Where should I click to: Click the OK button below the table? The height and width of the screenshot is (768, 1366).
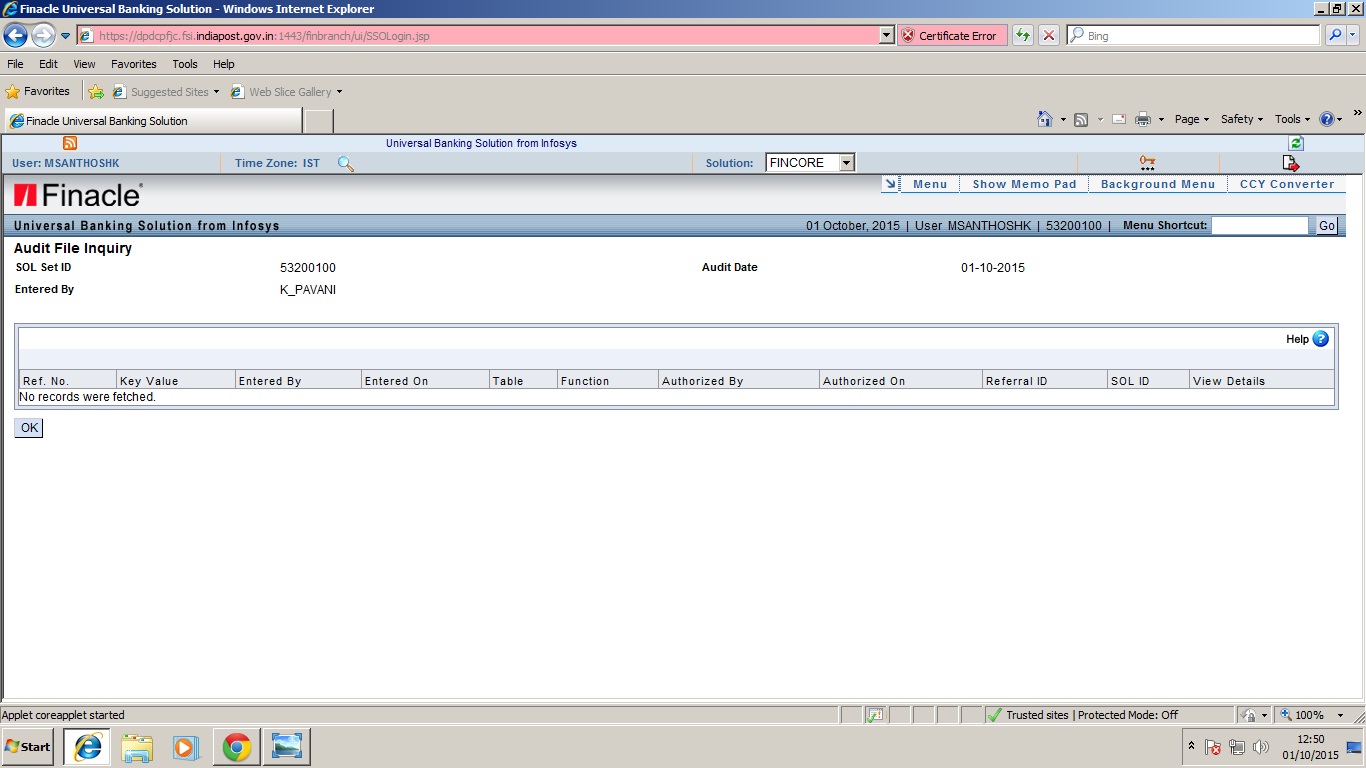pyautogui.click(x=28, y=427)
